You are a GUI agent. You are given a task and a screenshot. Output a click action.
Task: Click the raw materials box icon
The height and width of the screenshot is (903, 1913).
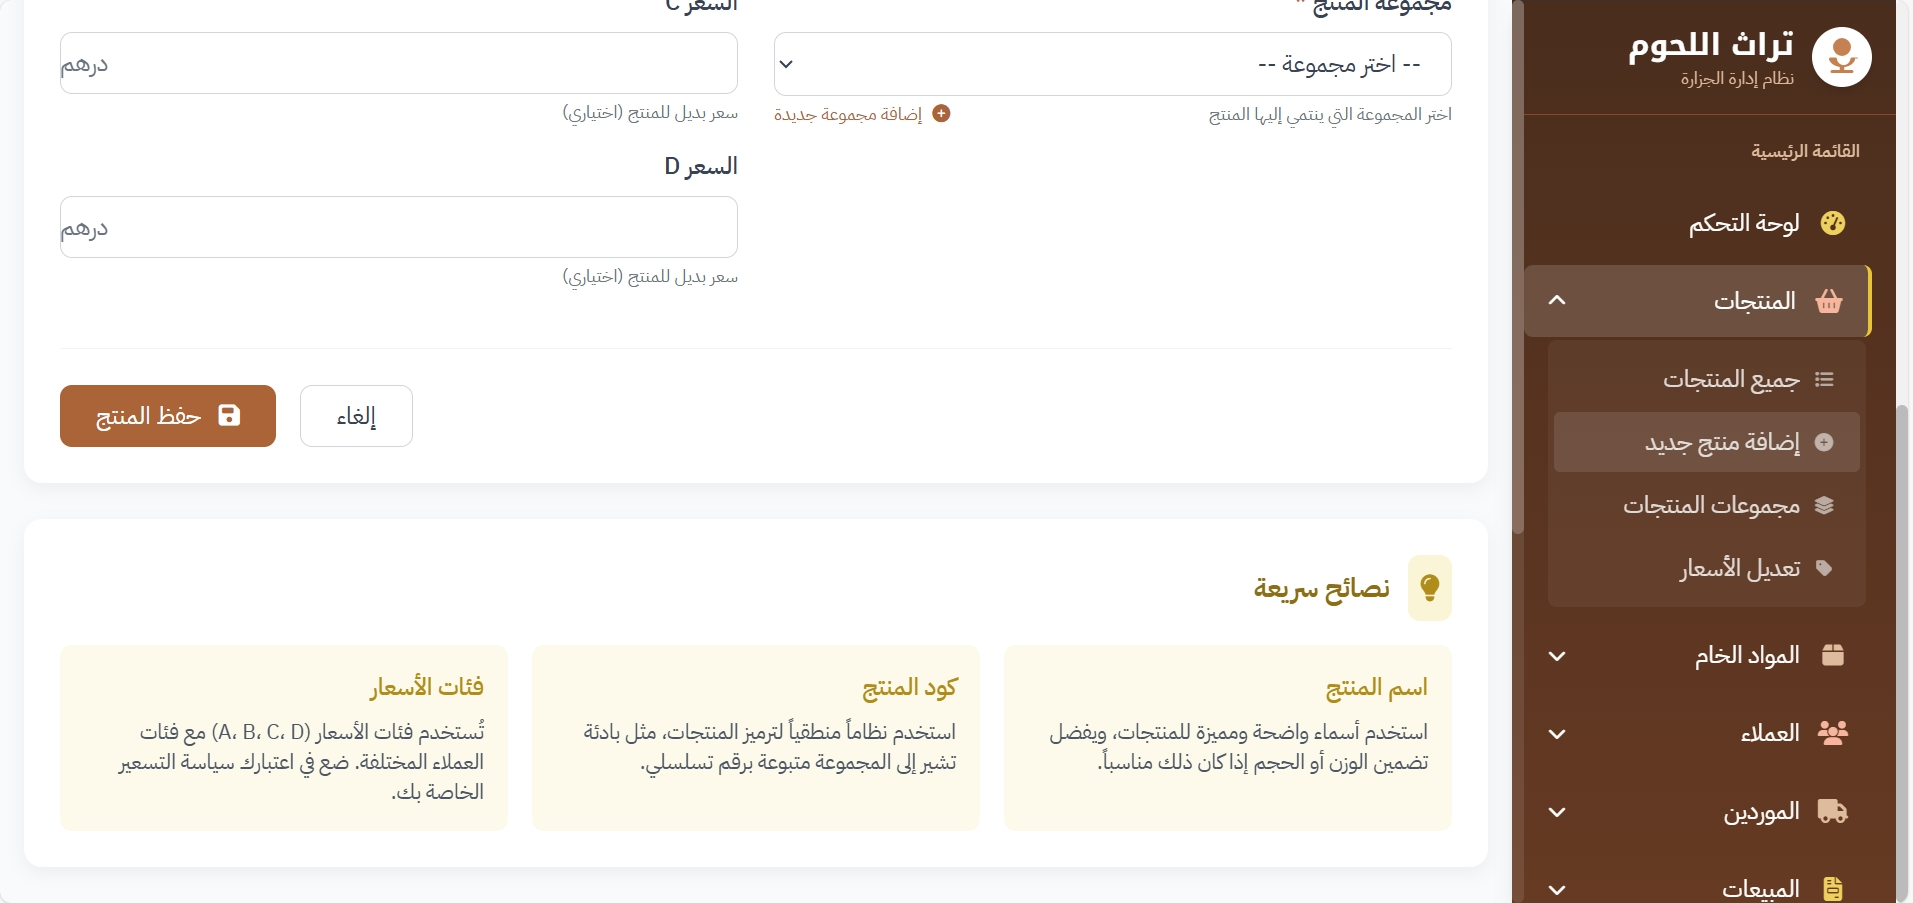coord(1832,655)
